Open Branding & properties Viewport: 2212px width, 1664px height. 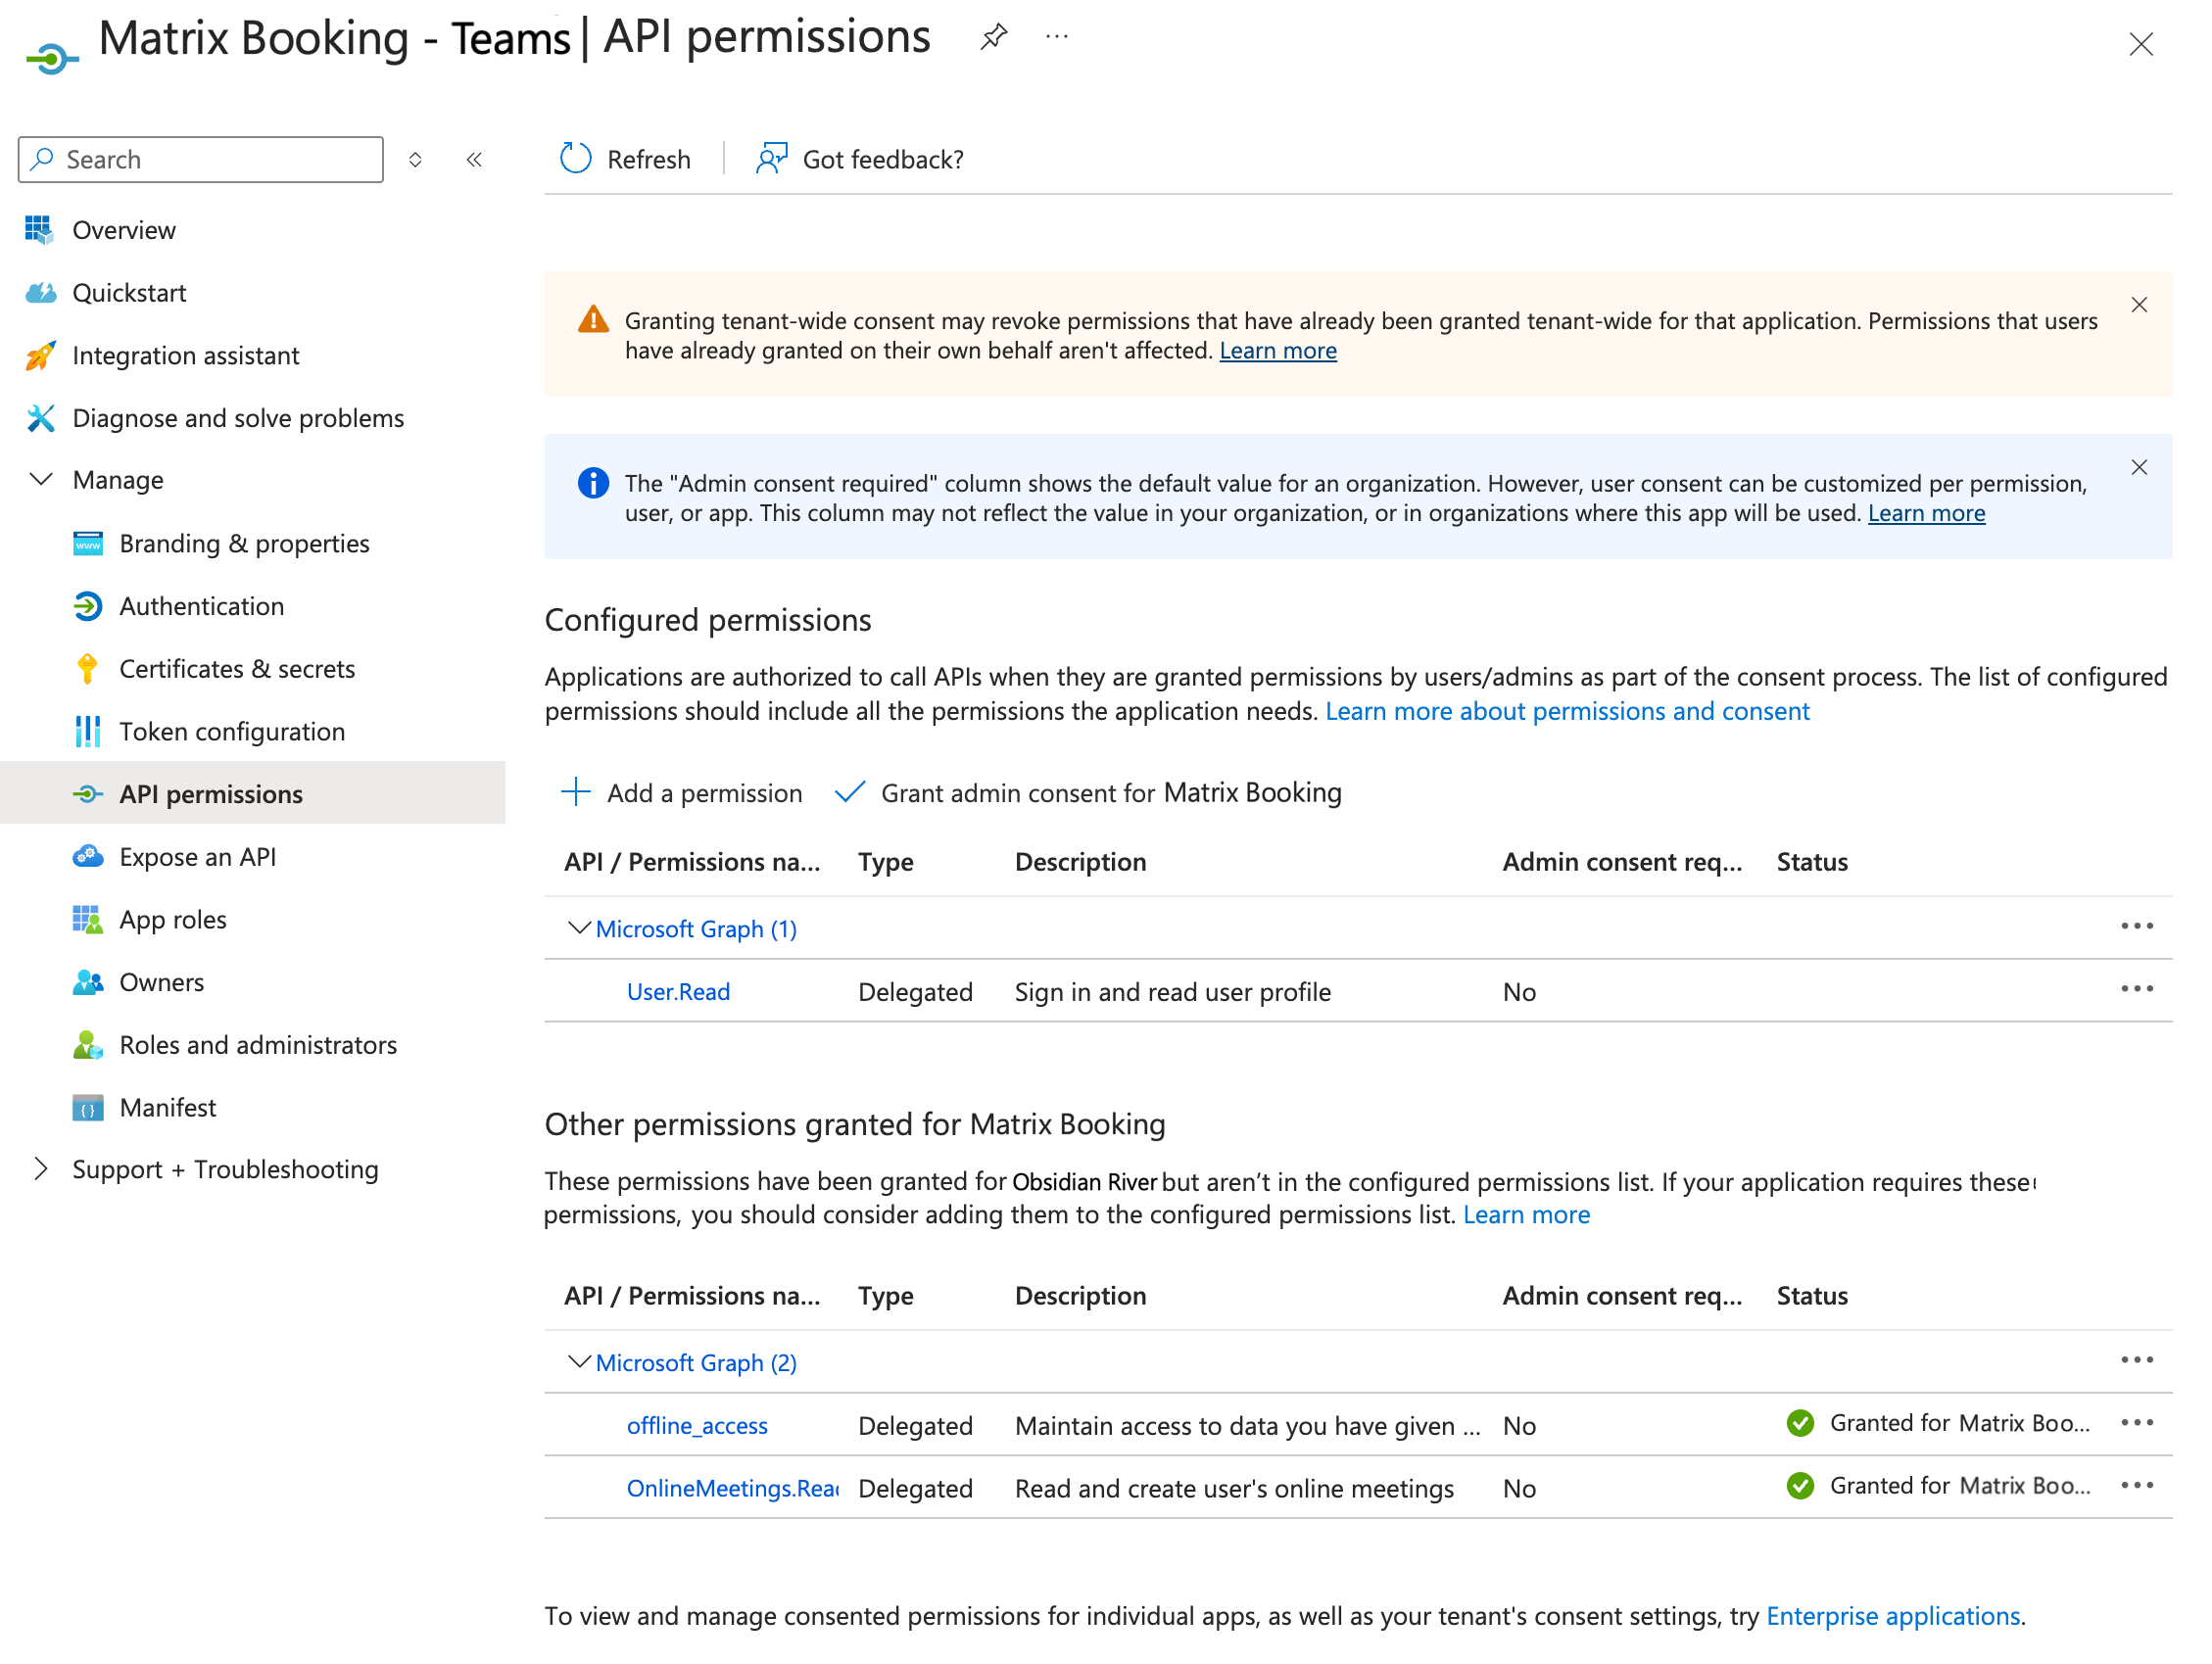tap(243, 543)
